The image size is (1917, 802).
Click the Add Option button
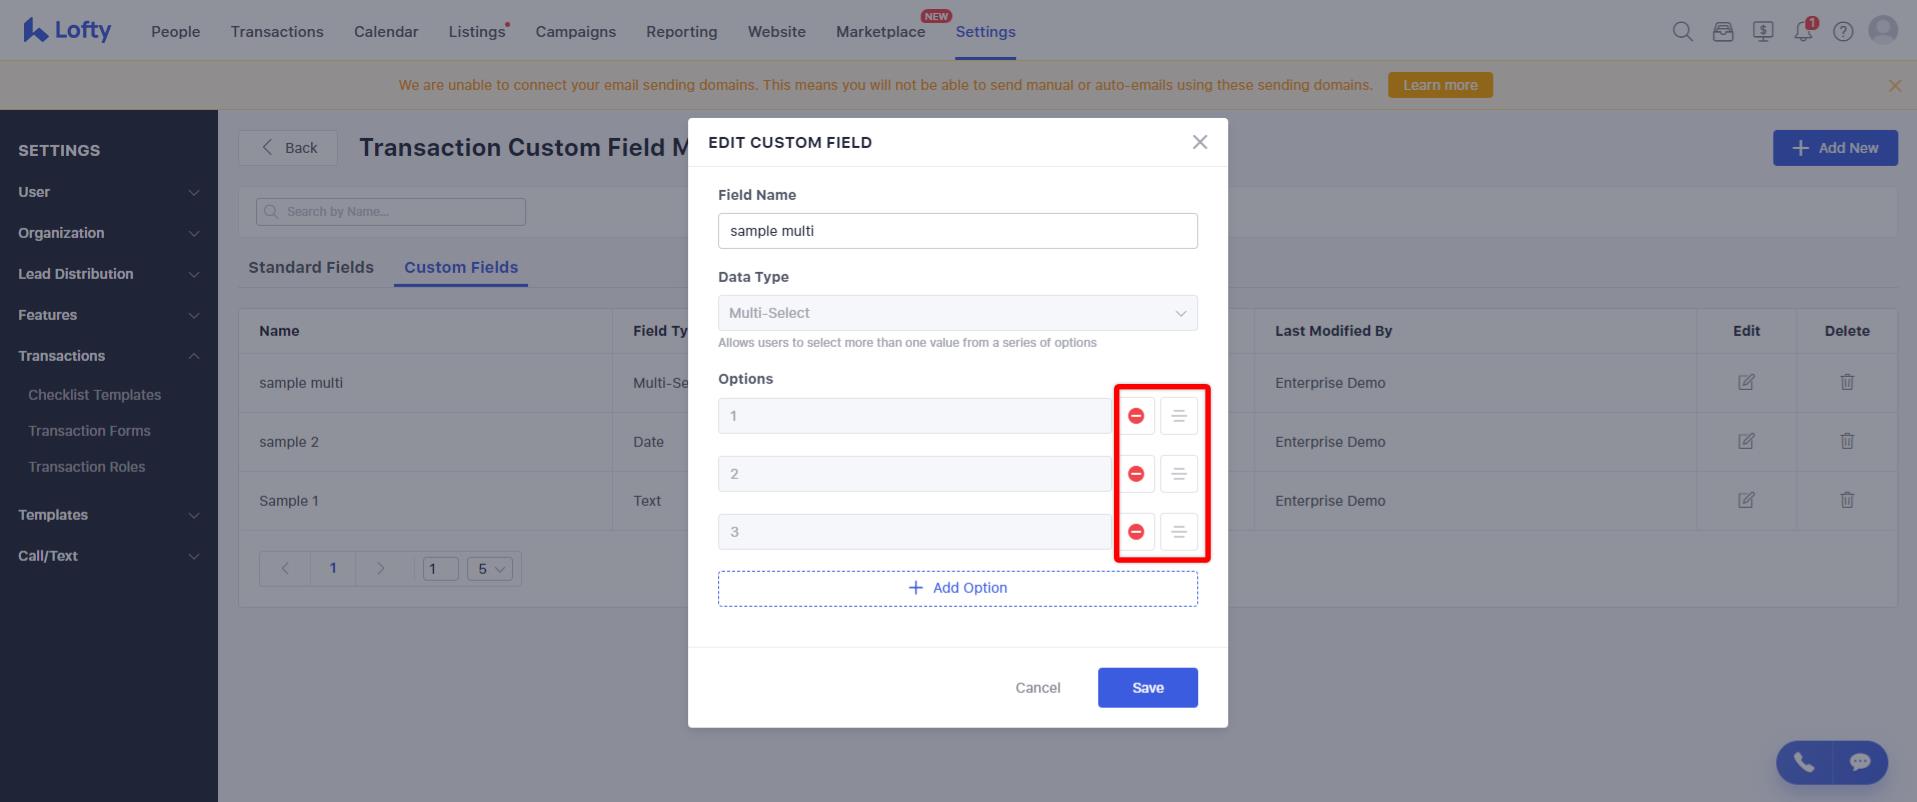tap(958, 588)
